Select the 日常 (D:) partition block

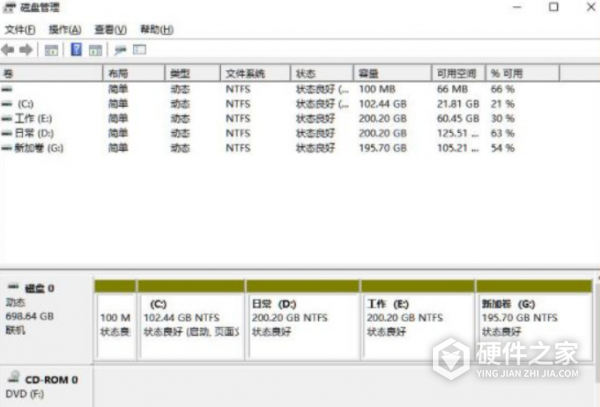[303, 320]
